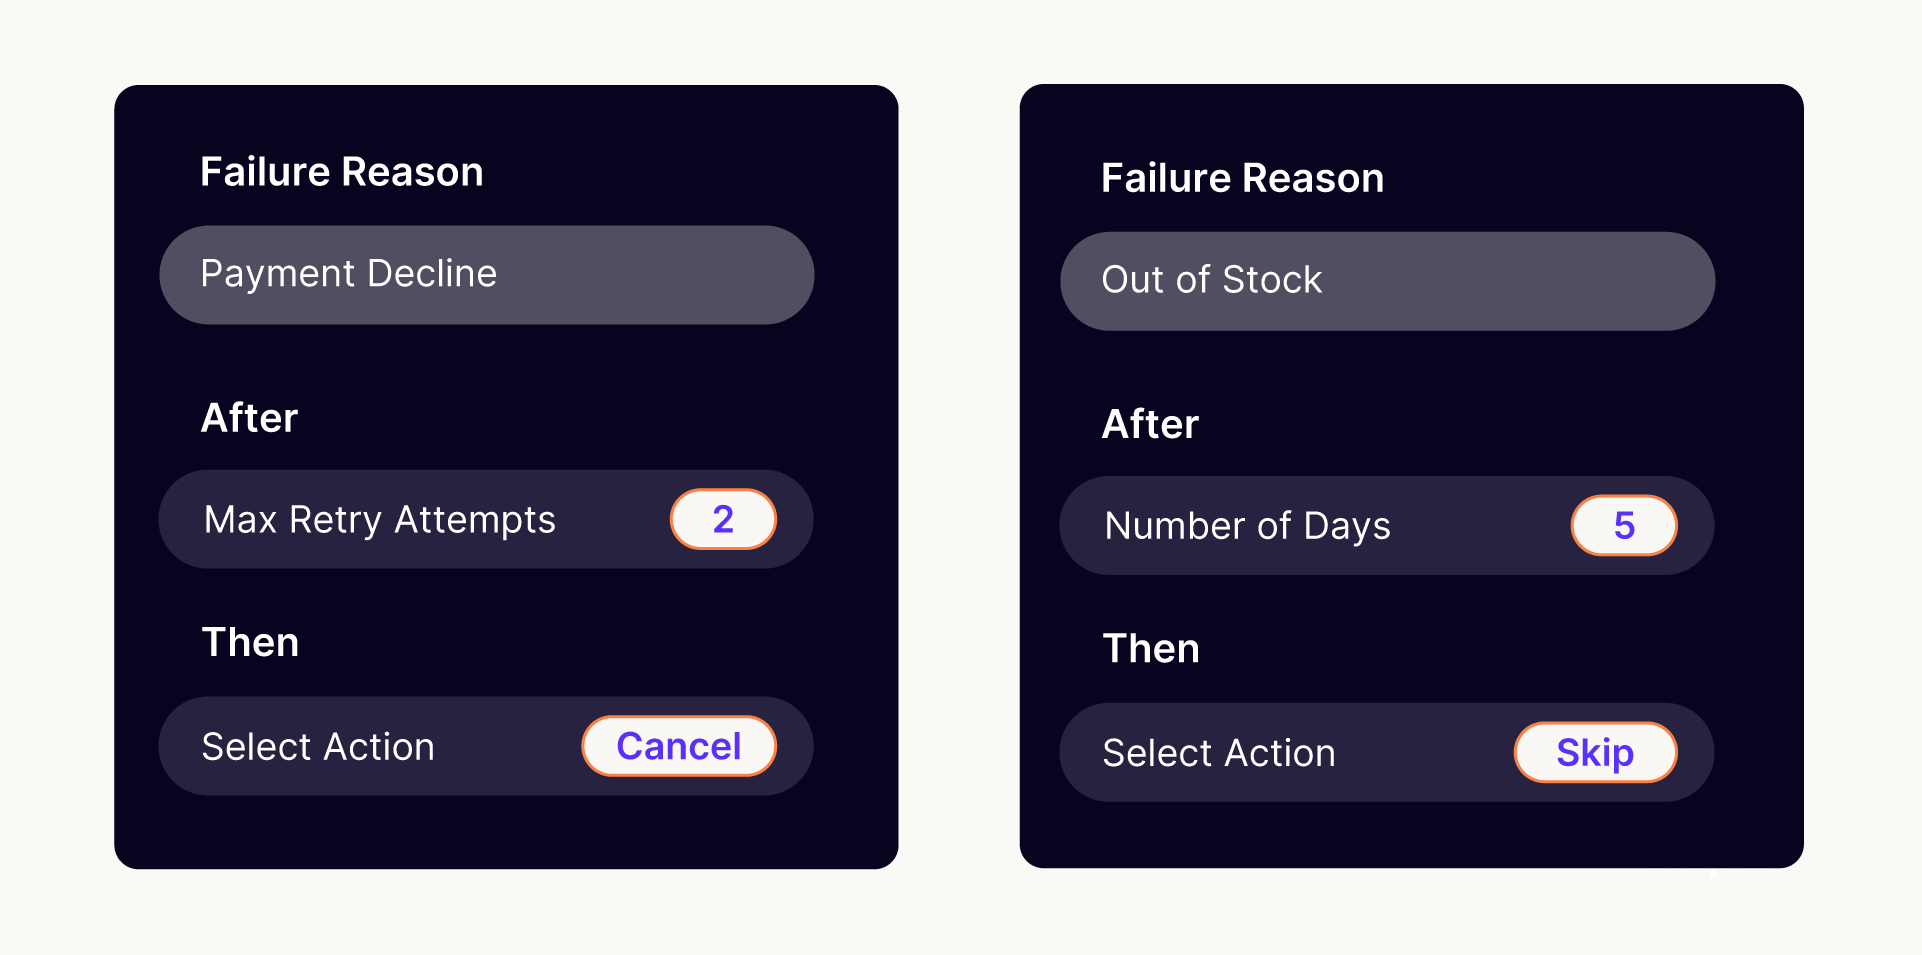
Task: Click the Number of Days label text
Action: (1248, 526)
